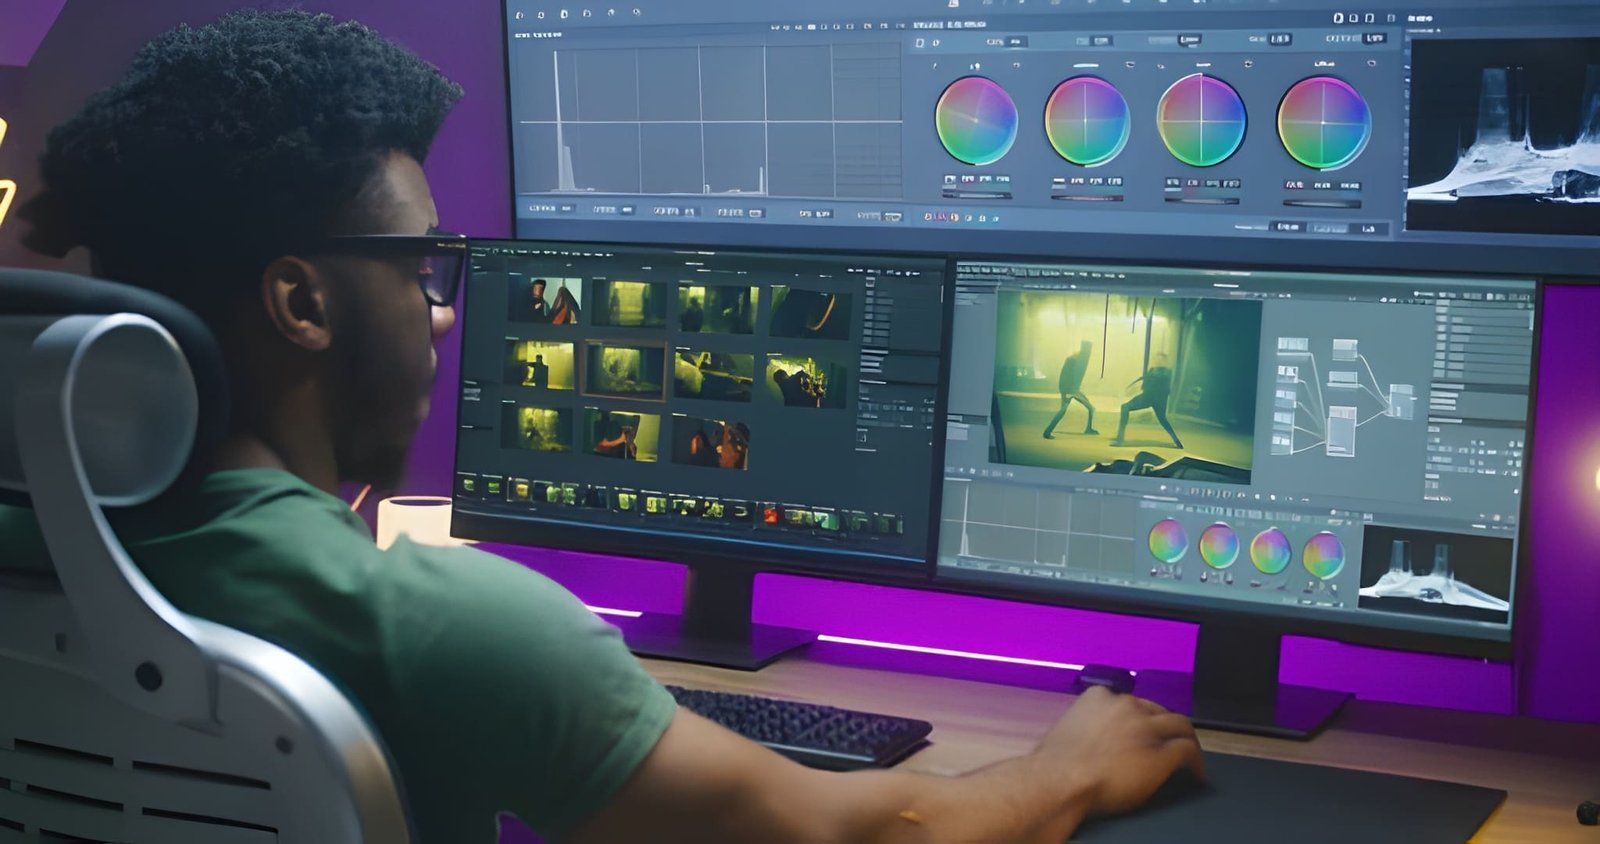
Task: Click the second color wheel on right monitor
Action: tap(1218, 546)
